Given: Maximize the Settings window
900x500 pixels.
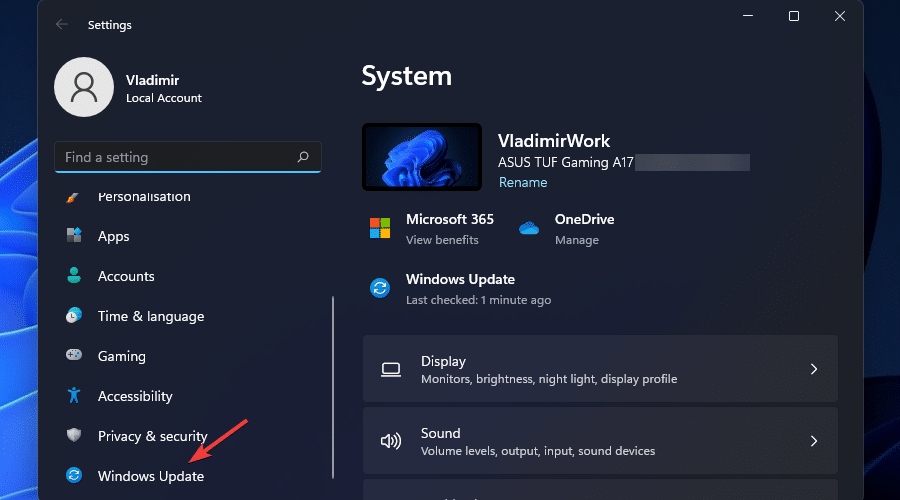Looking at the screenshot, I should pos(794,16).
